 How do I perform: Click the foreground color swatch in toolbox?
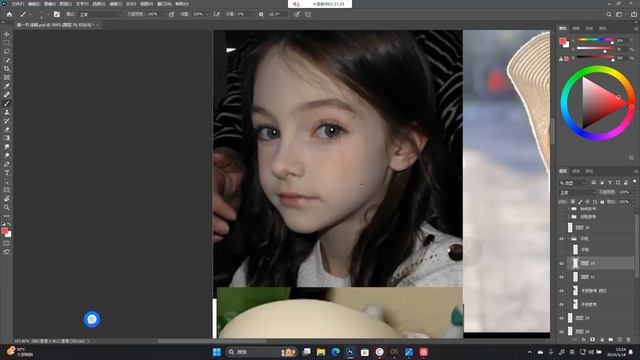pos(4,231)
